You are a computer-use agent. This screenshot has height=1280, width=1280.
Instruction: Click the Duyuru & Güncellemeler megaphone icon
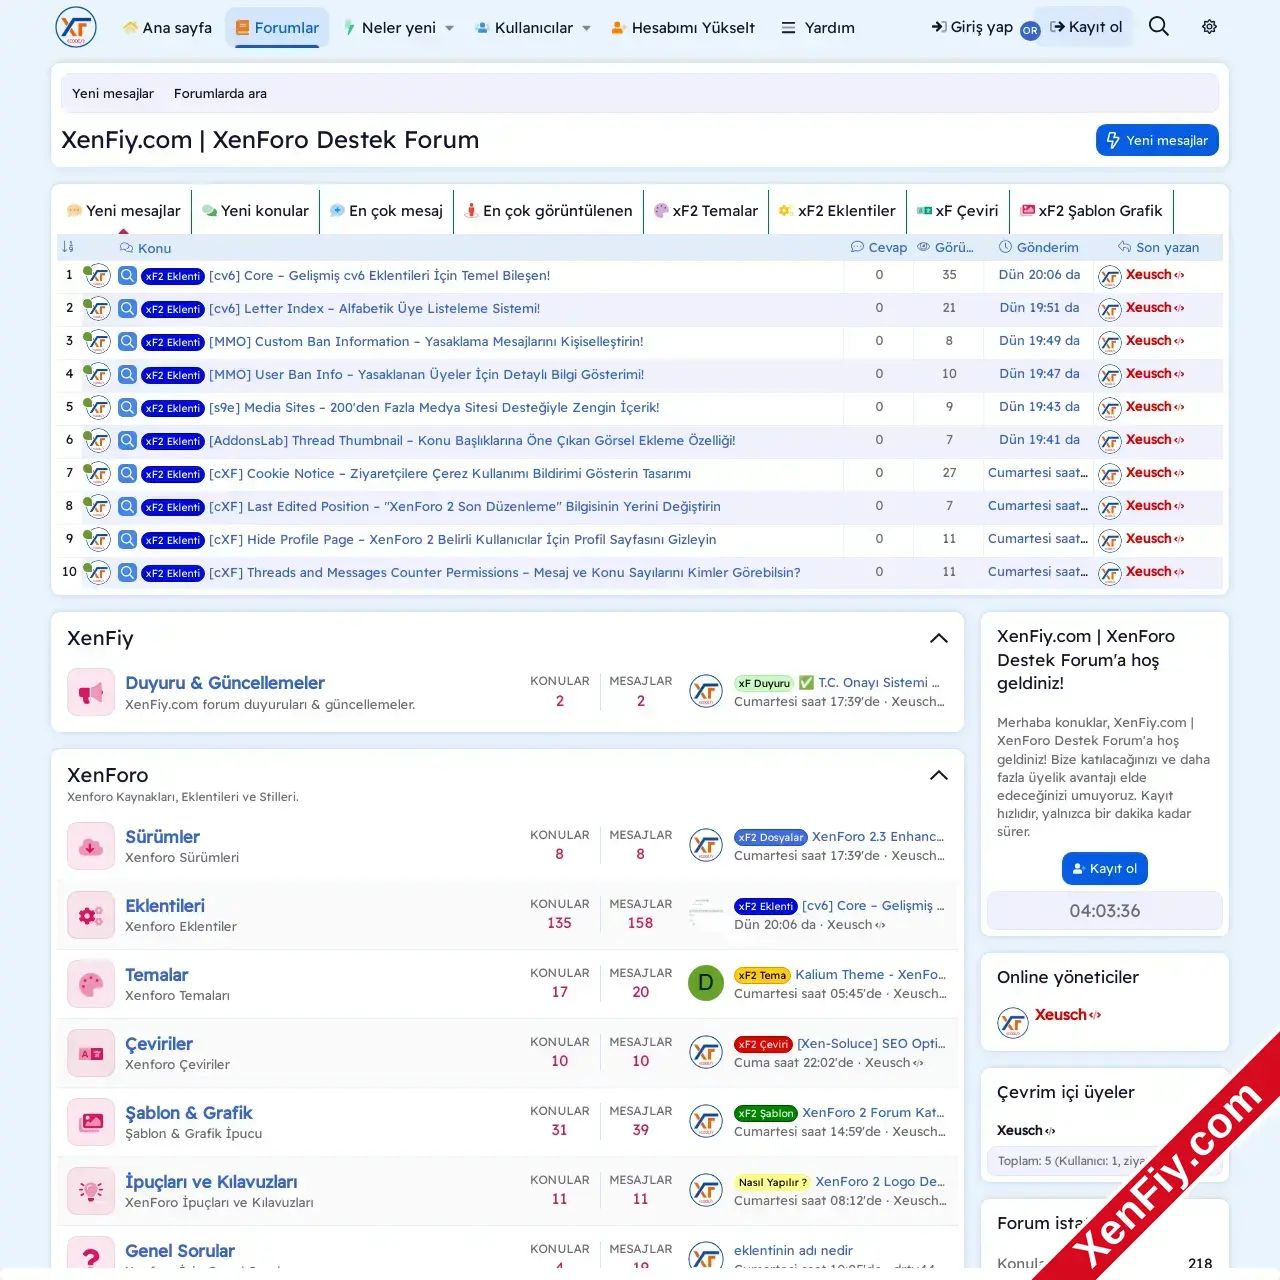[x=91, y=692]
